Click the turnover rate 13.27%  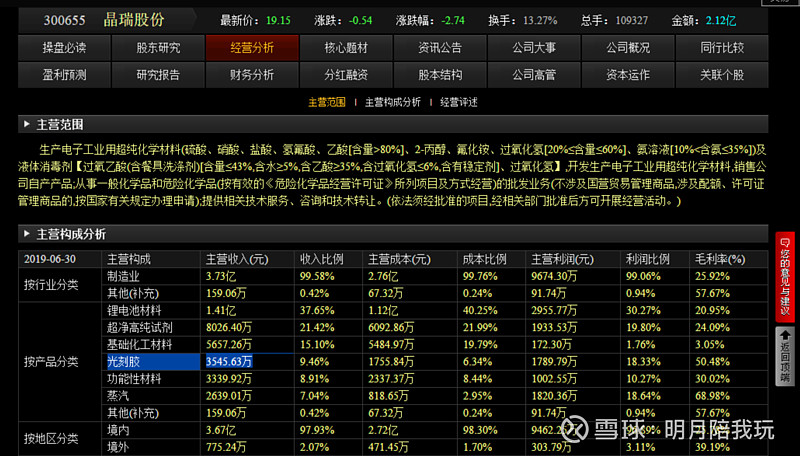(540, 21)
